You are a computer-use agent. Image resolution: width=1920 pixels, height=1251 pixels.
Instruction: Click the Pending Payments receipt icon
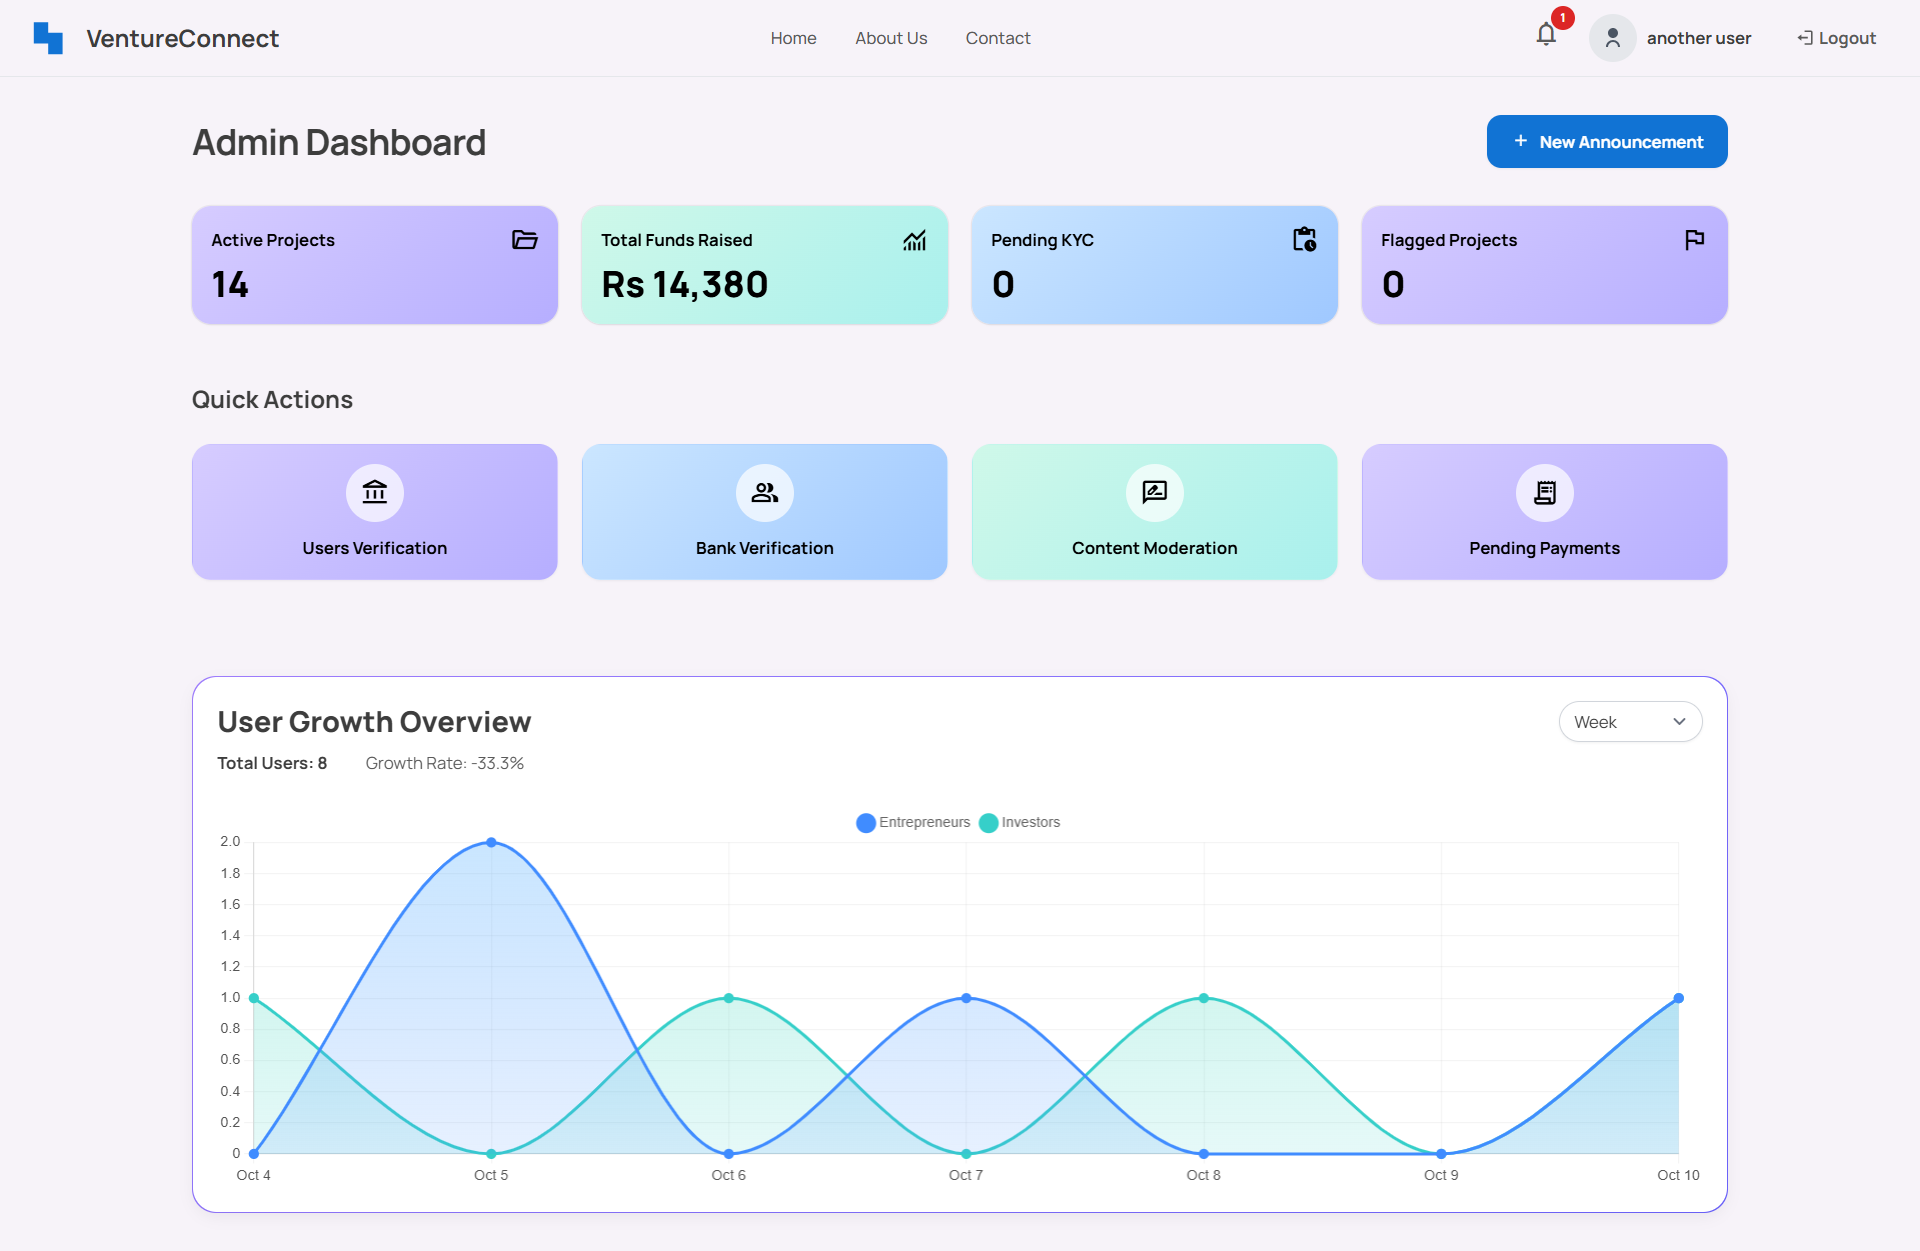click(1545, 492)
